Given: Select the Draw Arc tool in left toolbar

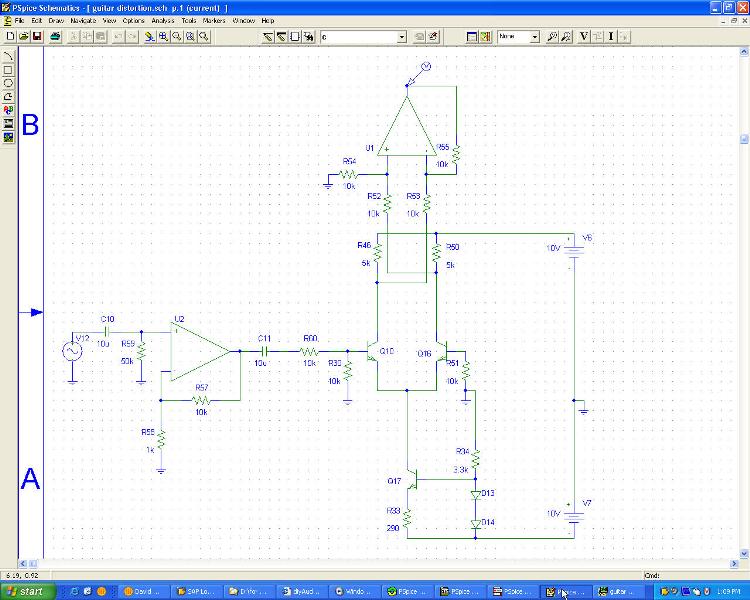Looking at the screenshot, I should point(8,56).
